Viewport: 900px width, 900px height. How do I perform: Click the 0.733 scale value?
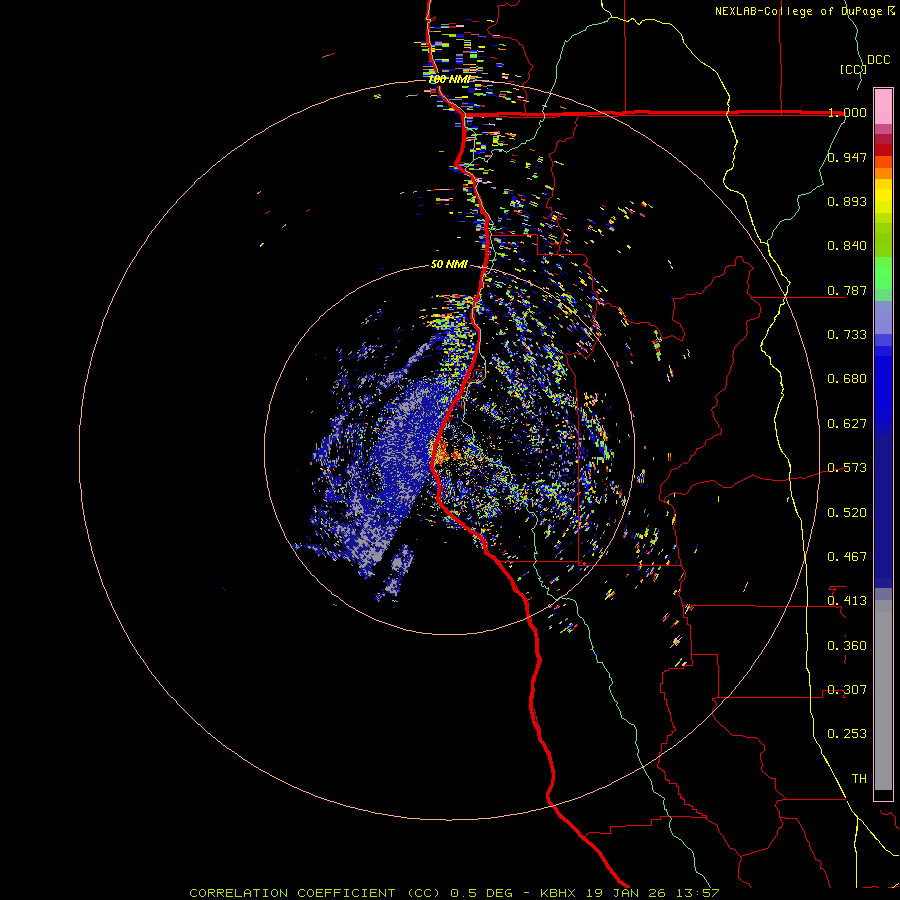[x=847, y=335]
